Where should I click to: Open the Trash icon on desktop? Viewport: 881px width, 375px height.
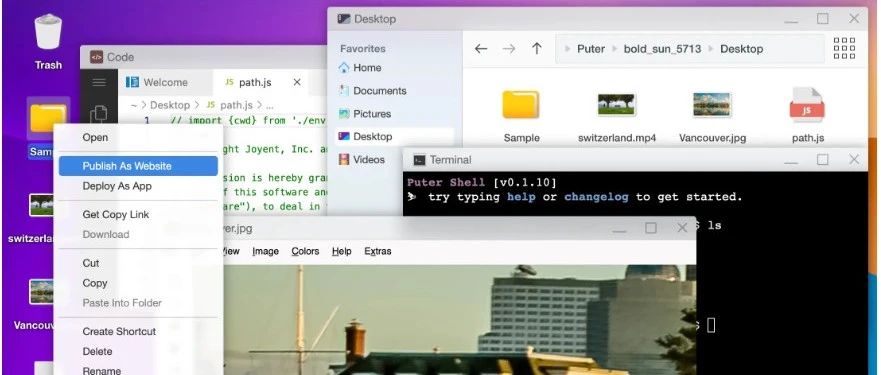point(48,32)
